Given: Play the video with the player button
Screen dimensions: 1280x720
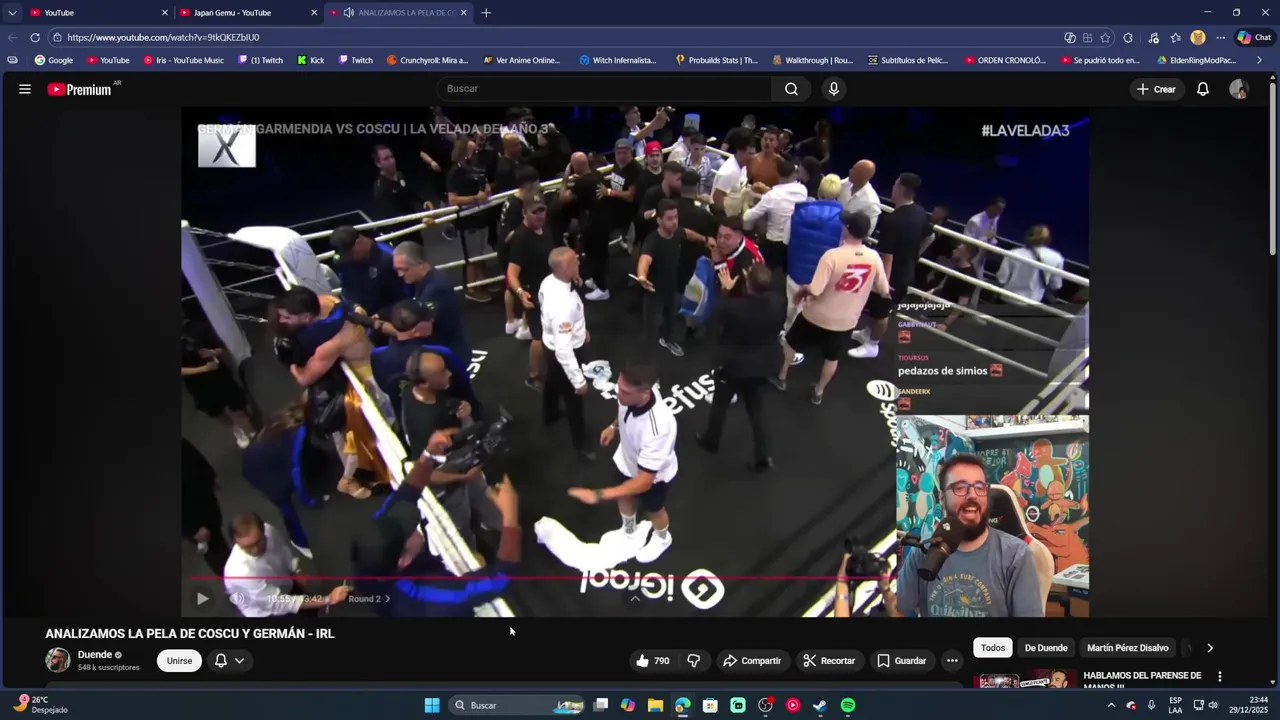Looking at the screenshot, I should point(202,599).
